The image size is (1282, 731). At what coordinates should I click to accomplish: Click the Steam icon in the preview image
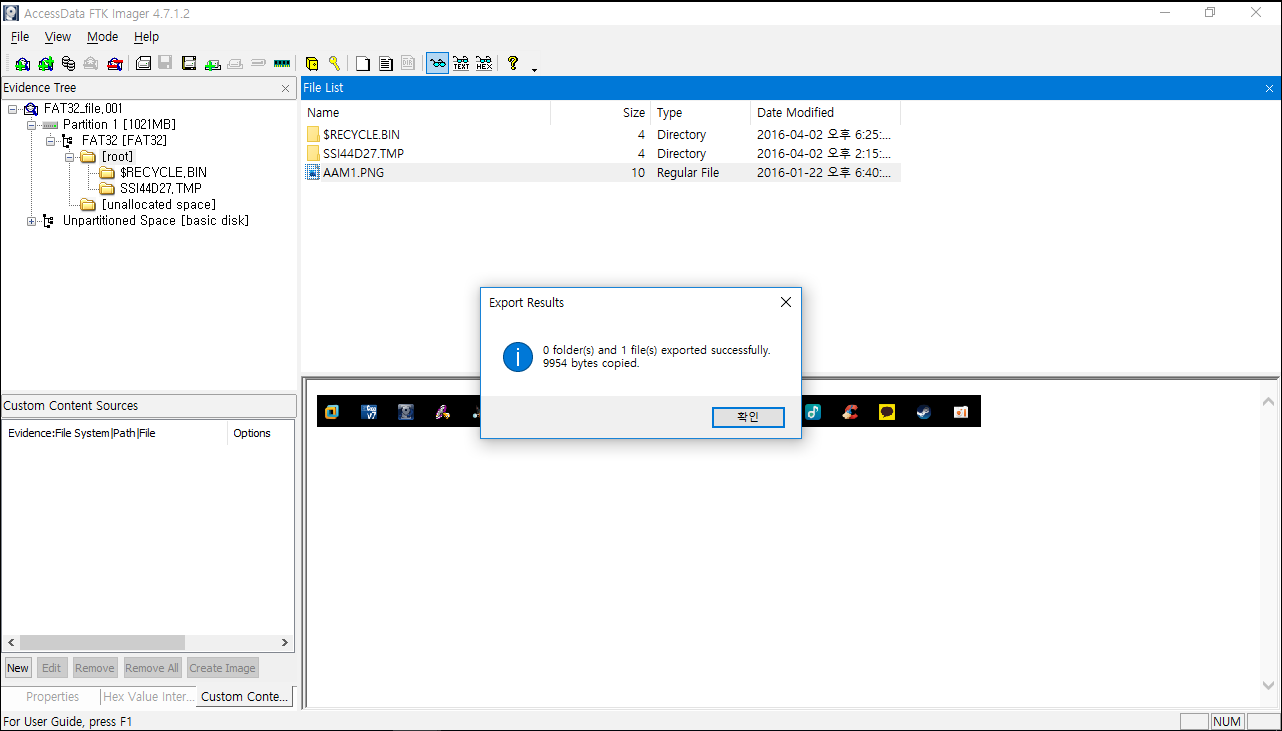tap(924, 411)
